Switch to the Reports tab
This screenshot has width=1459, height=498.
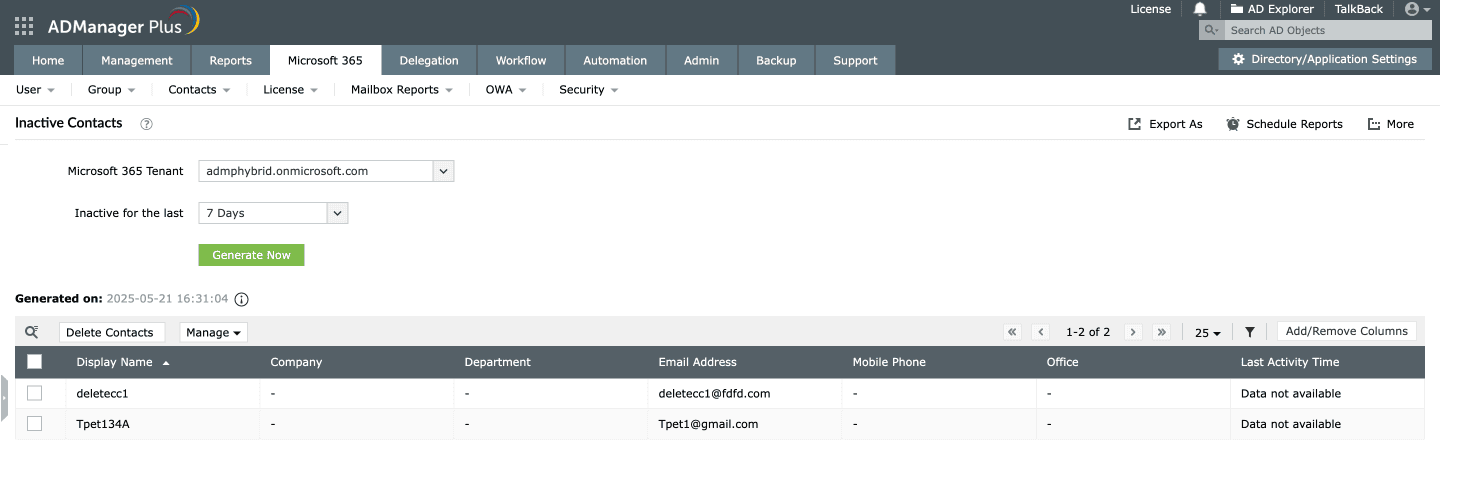(x=230, y=60)
